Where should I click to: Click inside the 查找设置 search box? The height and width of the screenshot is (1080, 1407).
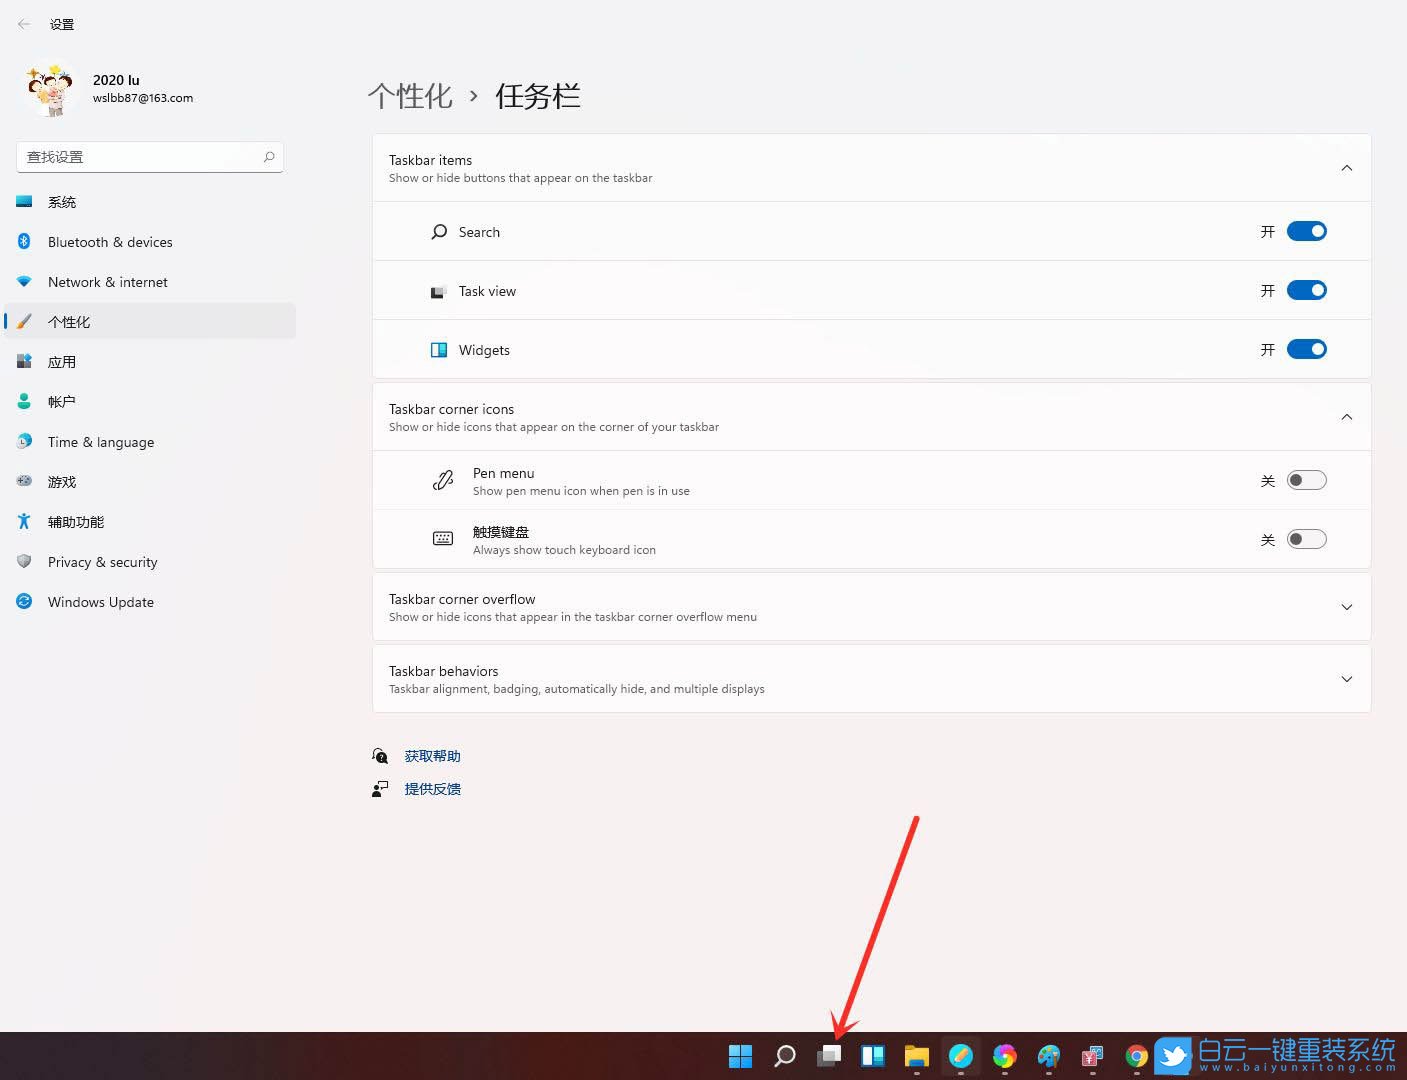coord(140,156)
